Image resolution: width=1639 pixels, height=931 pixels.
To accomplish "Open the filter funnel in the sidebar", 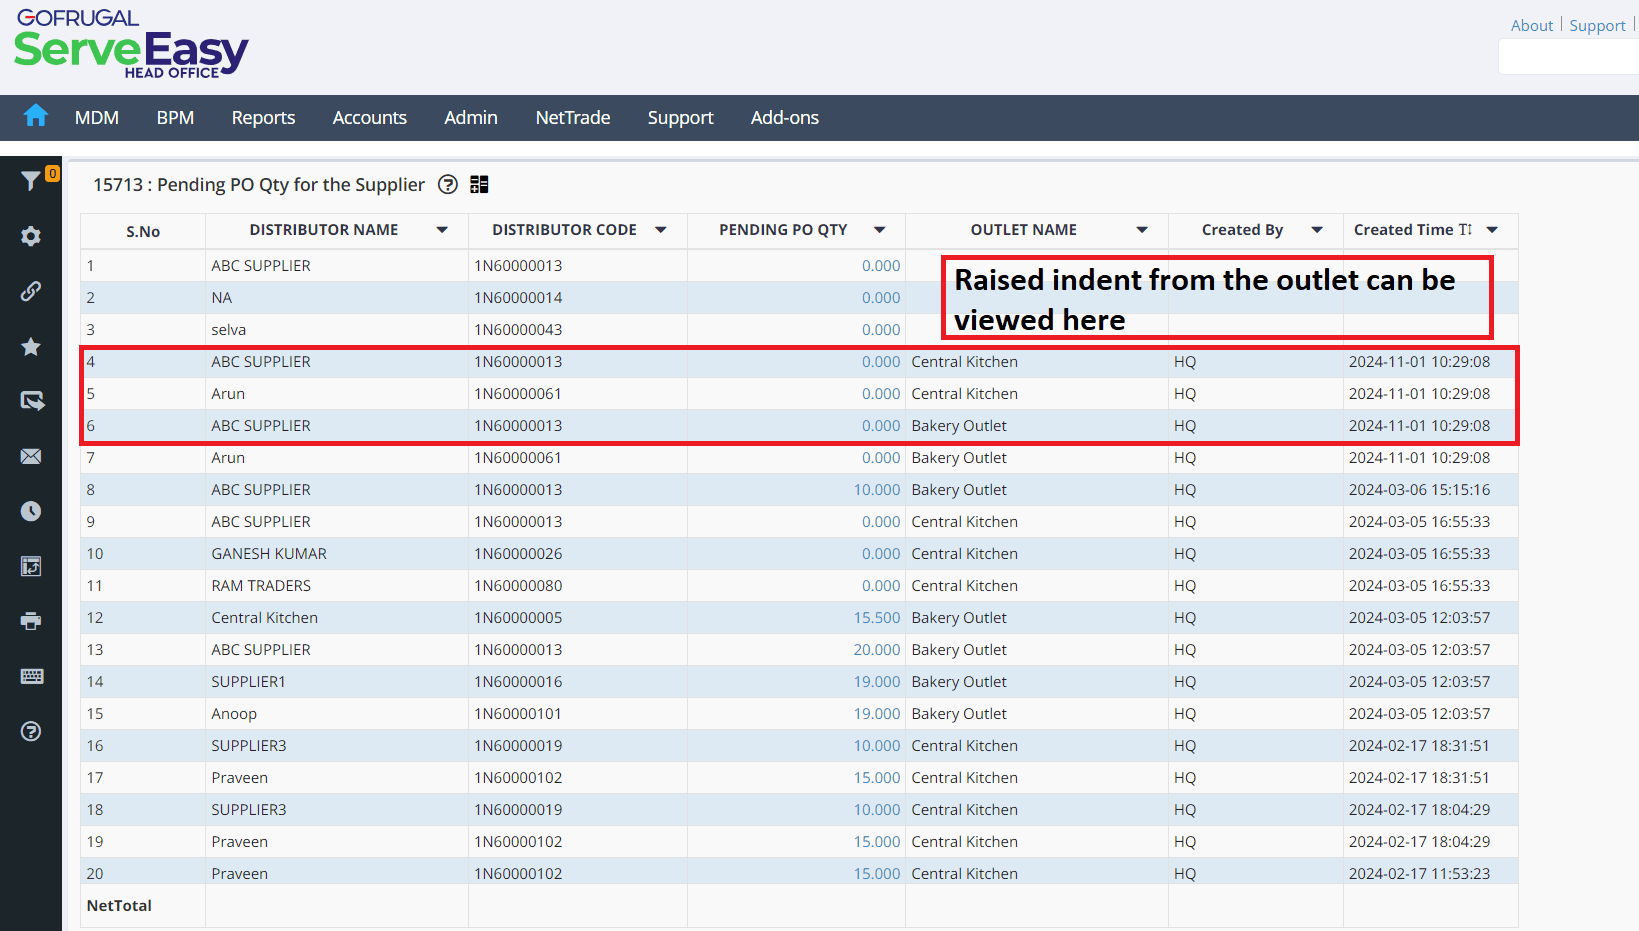I will pyautogui.click(x=30, y=180).
